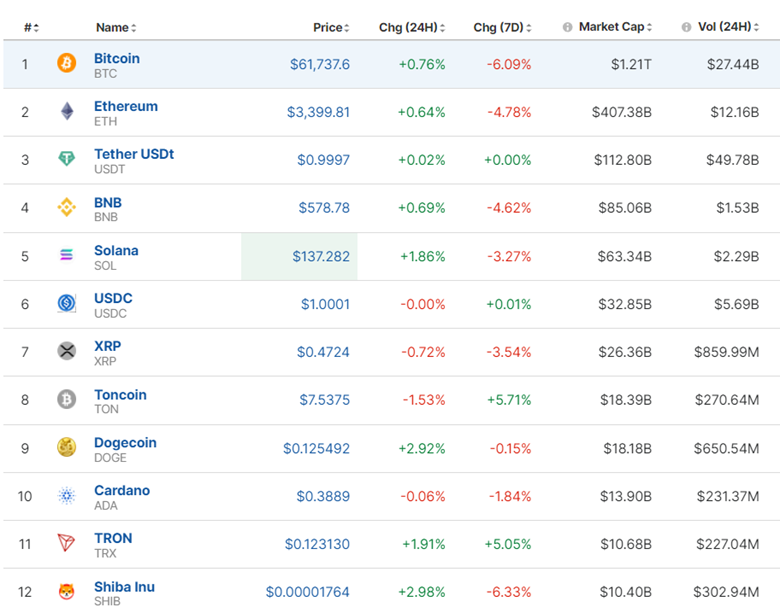
Task: Click the DOGE ticker symbol text
Action: (x=110, y=458)
